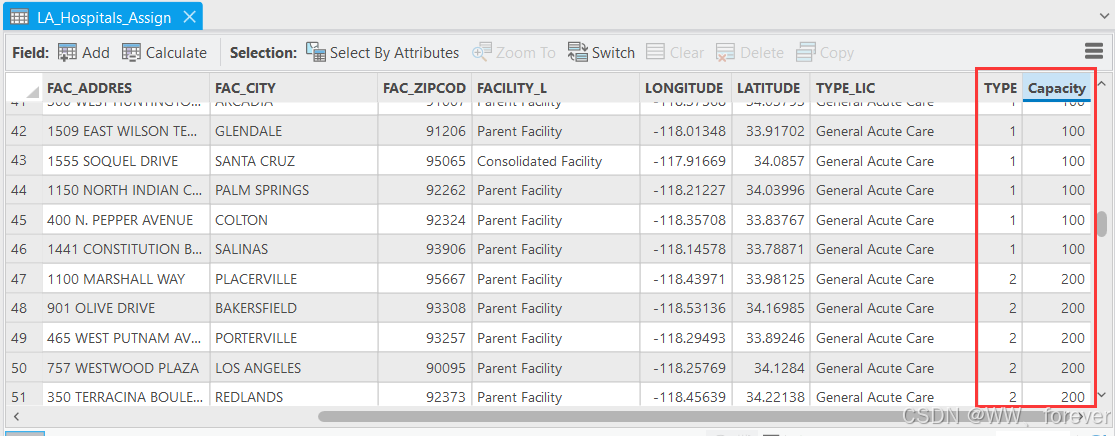Click the vertical scrollbar thumb
Image resolution: width=1115 pixels, height=436 pixels.
coord(1102,223)
